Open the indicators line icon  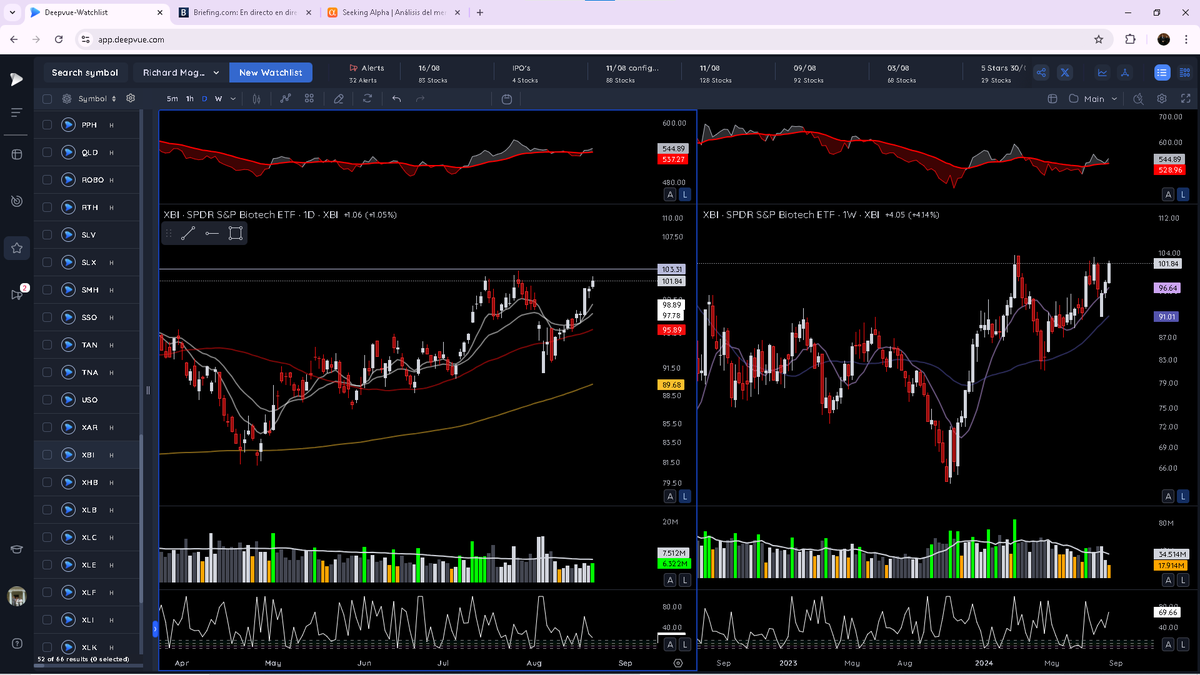point(286,99)
